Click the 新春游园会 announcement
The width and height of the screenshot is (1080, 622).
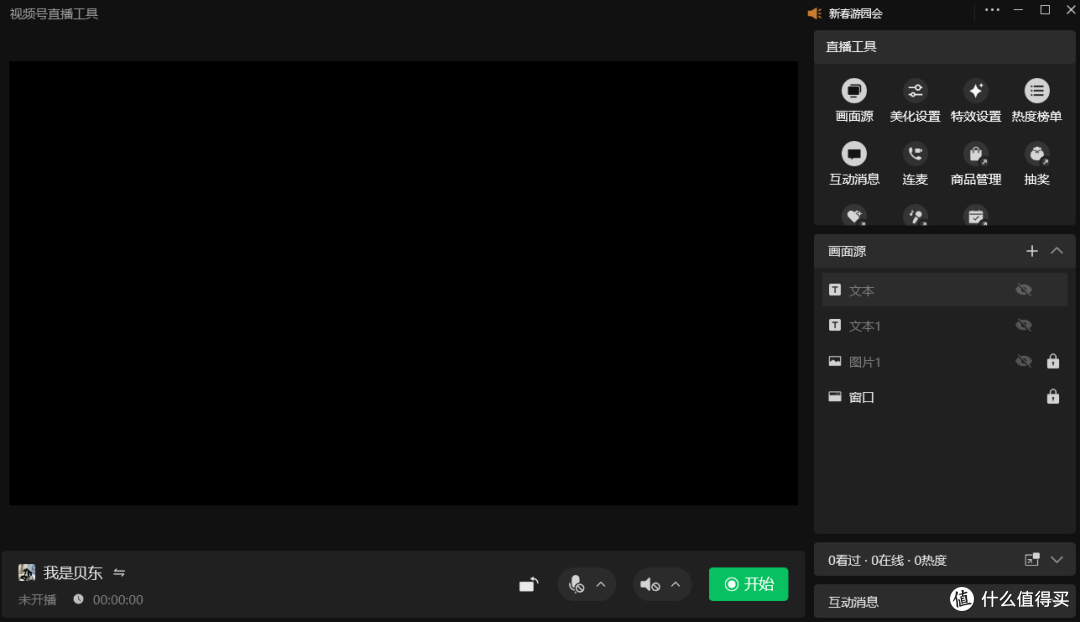tap(855, 14)
